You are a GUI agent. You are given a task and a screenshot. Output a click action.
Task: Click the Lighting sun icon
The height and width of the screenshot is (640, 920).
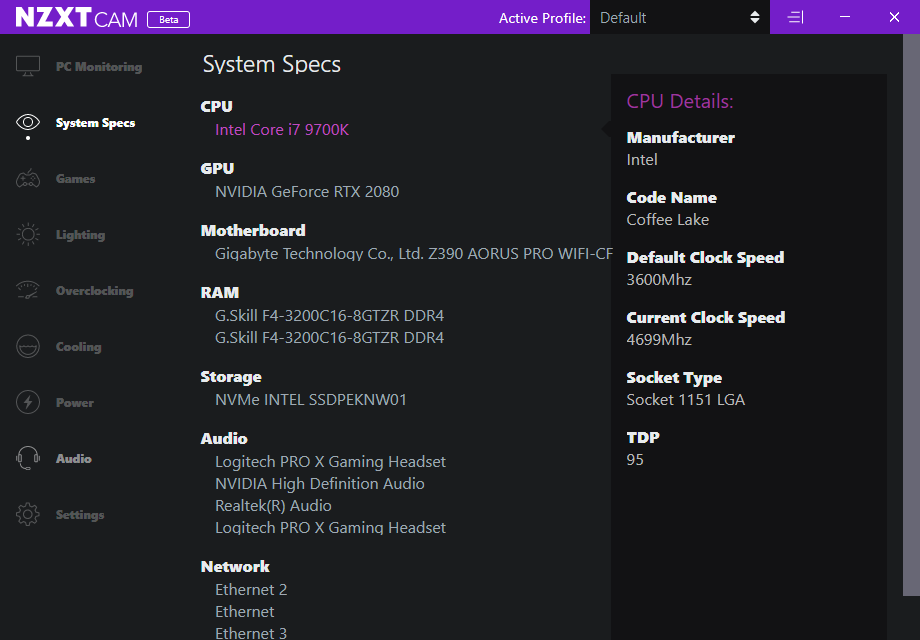(28, 235)
